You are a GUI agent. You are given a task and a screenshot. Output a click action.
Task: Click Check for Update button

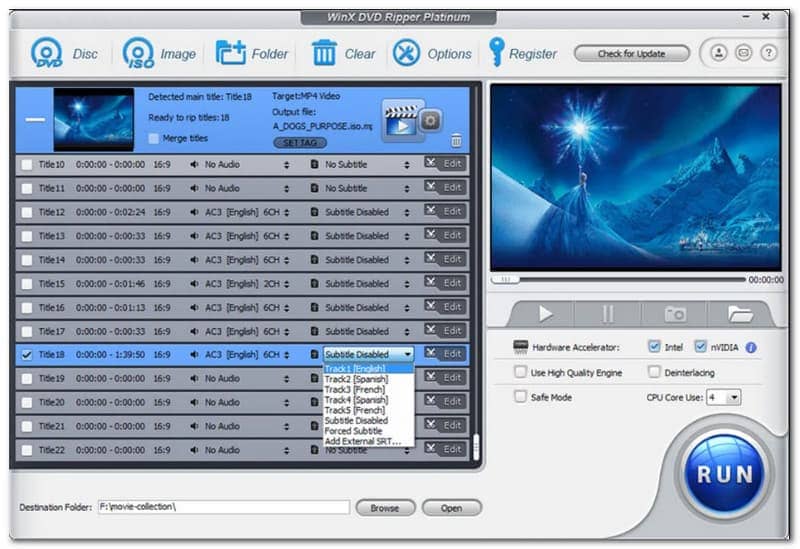click(632, 54)
